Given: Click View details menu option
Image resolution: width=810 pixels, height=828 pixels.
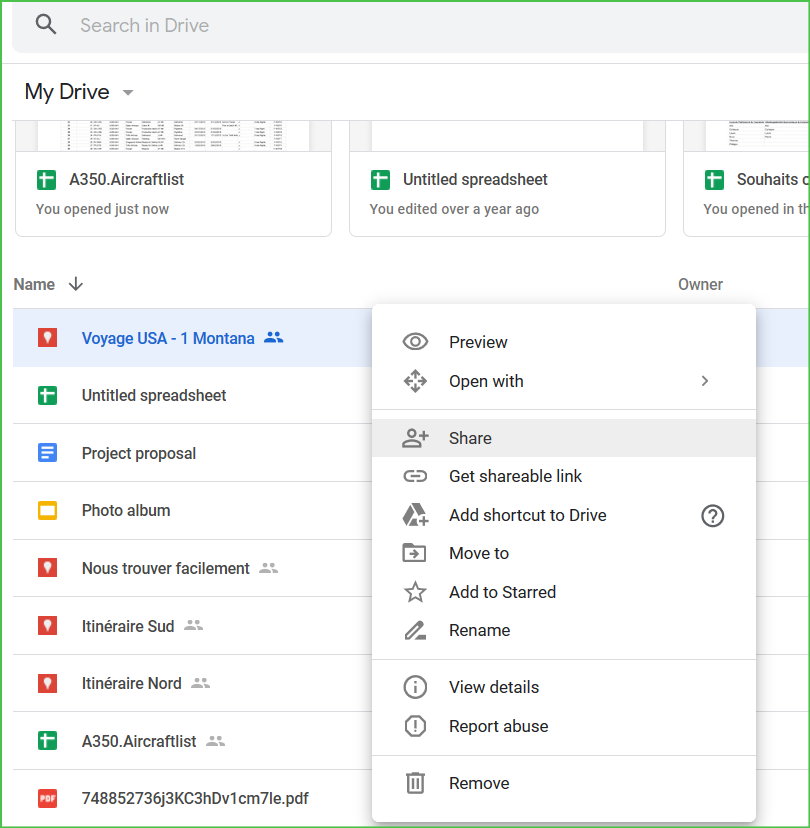Looking at the screenshot, I should [494, 687].
